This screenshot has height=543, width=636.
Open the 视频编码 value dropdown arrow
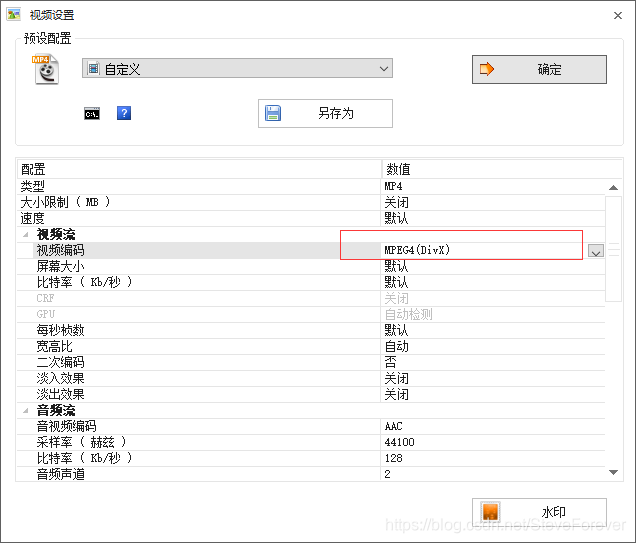595,251
